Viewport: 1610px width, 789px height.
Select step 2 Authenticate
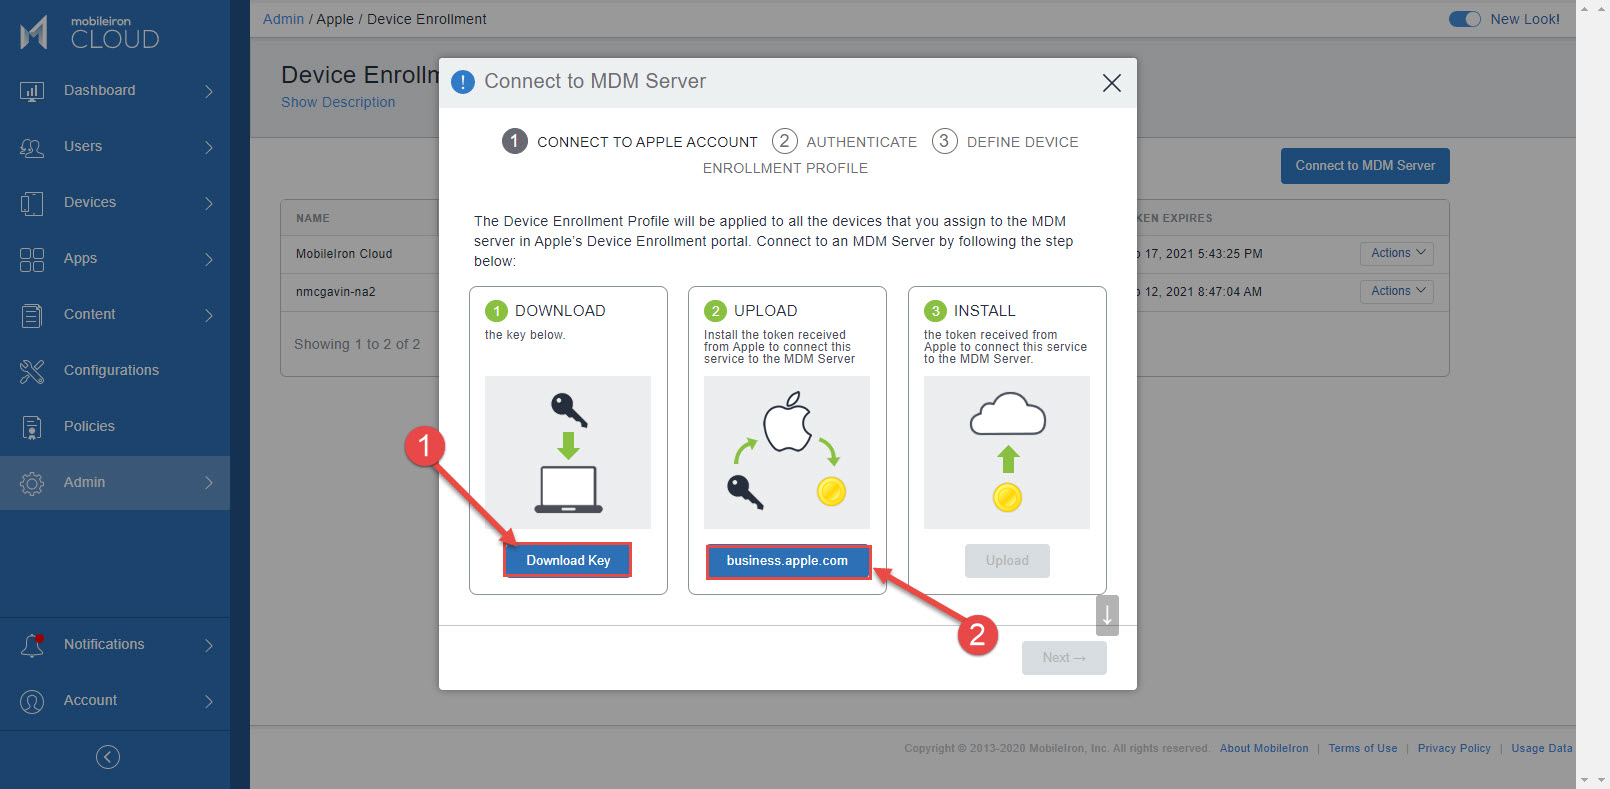point(845,141)
